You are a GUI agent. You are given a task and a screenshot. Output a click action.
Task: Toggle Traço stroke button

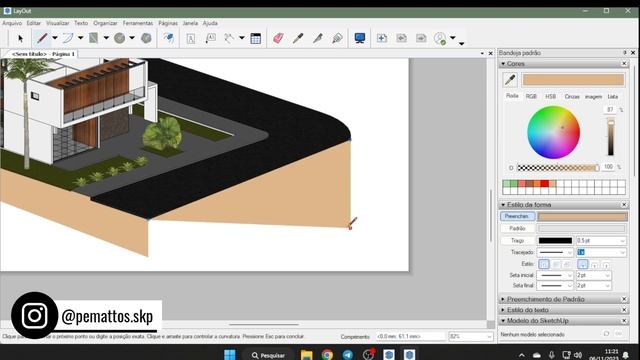point(517,241)
